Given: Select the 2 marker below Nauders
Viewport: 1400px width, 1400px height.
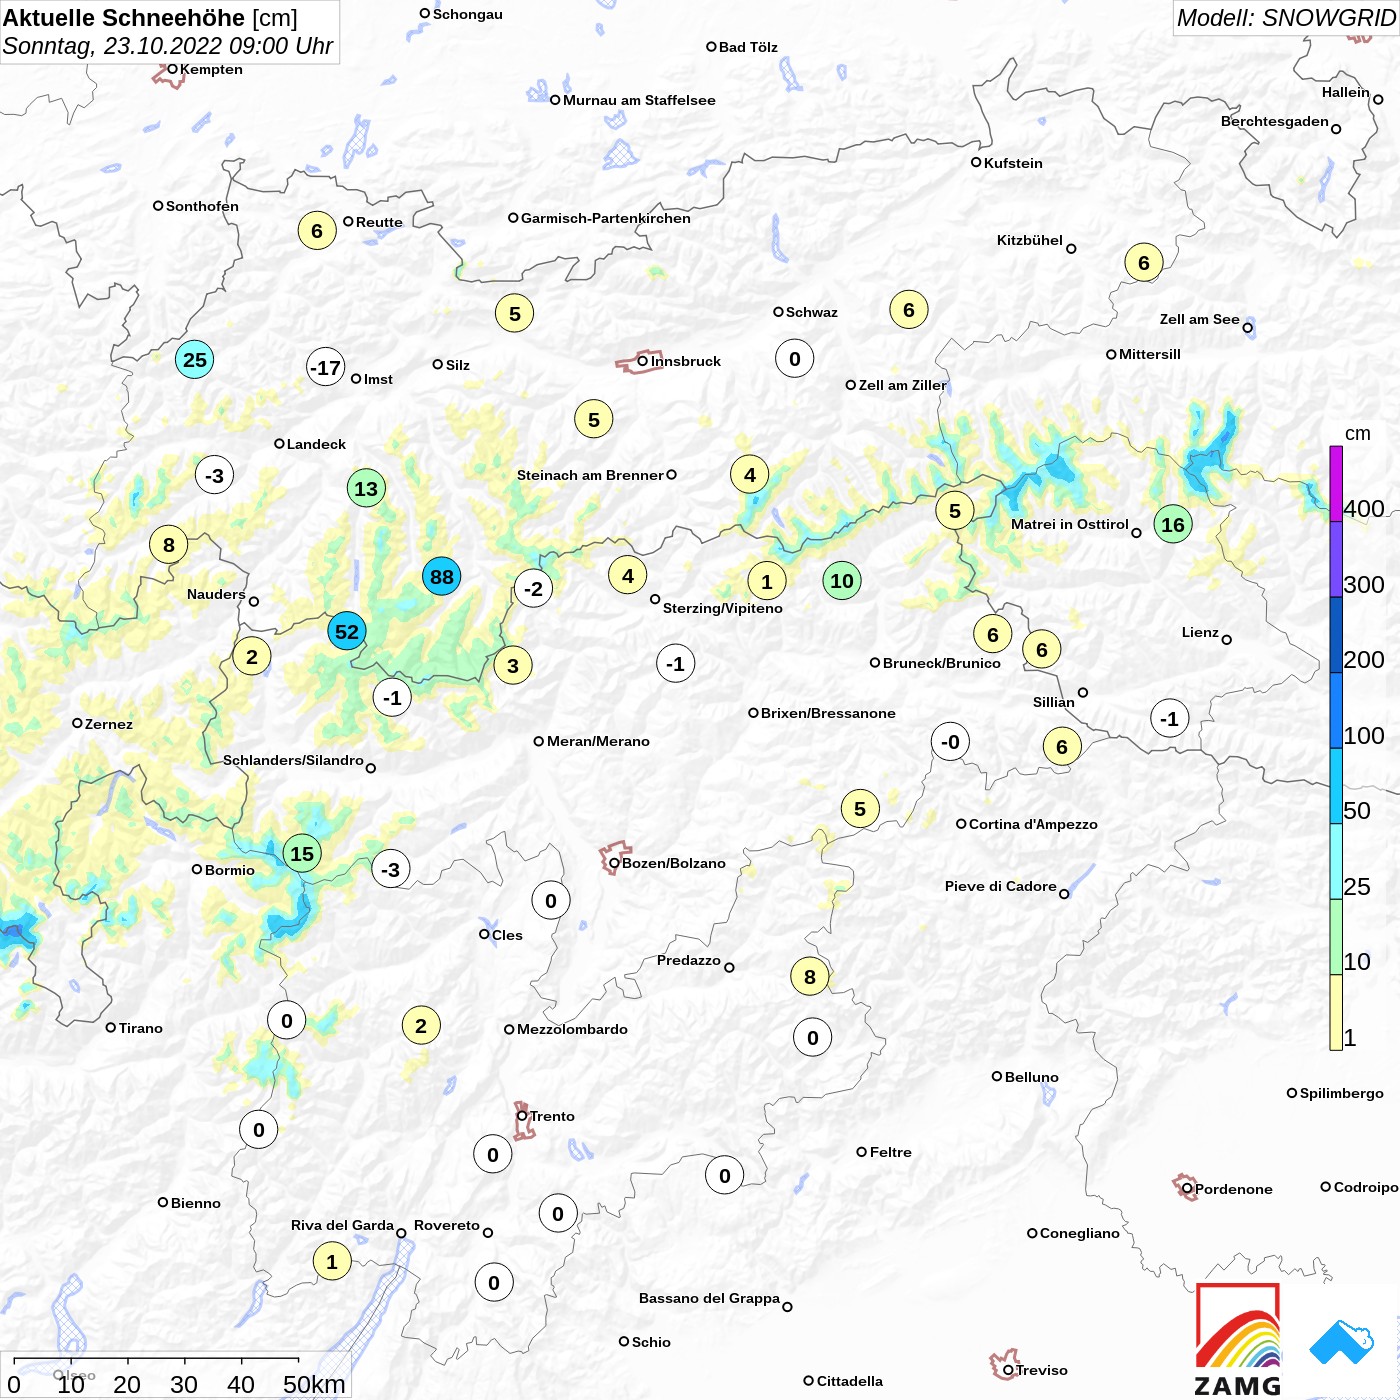Looking at the screenshot, I should [x=252, y=656].
